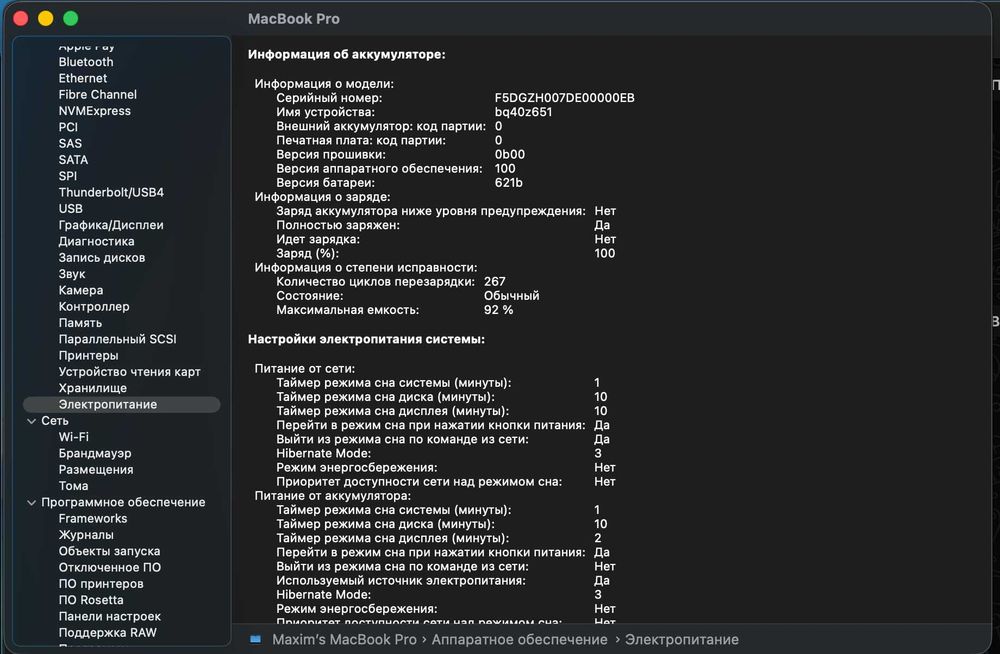Open Параллельный SCSI in the sidebar

[117, 339]
